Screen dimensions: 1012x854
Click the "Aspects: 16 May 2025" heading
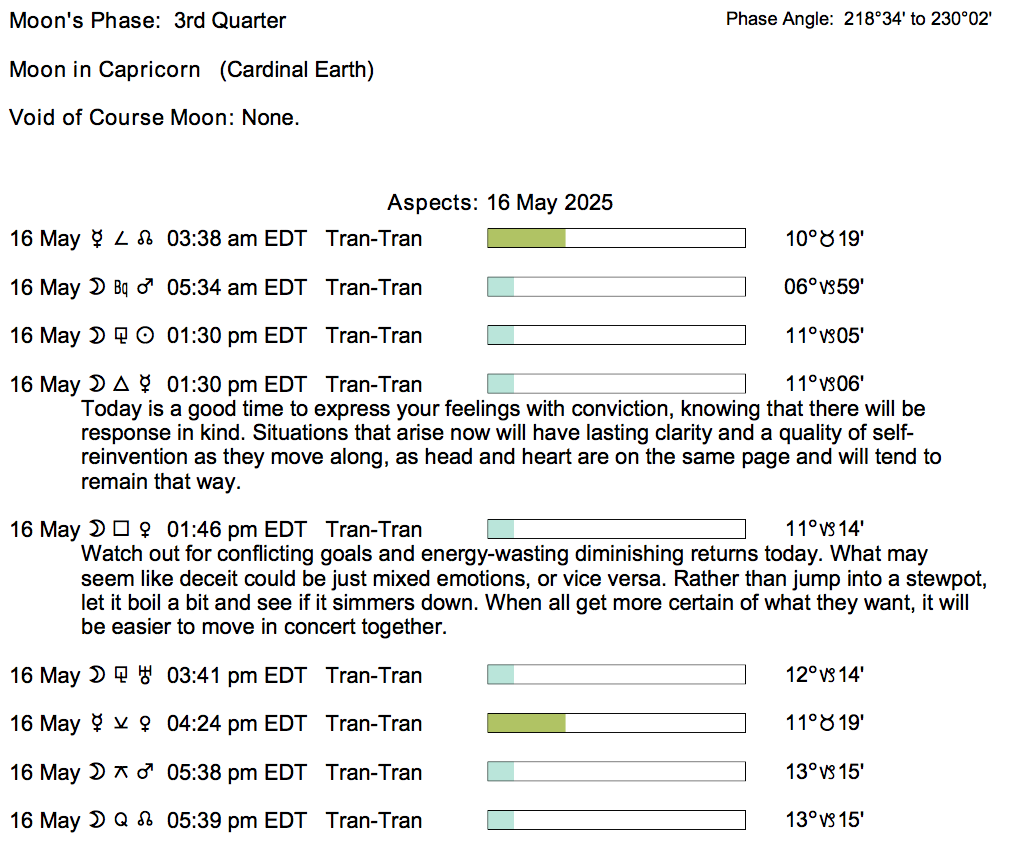click(x=500, y=203)
